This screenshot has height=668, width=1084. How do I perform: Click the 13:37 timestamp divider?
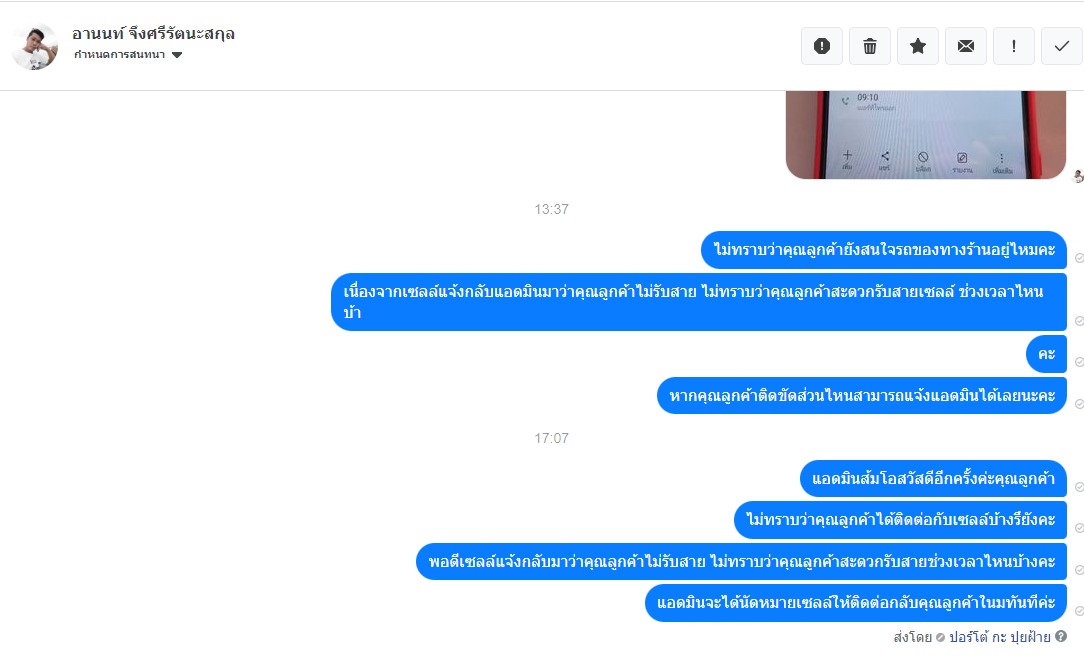pyautogui.click(x=551, y=209)
